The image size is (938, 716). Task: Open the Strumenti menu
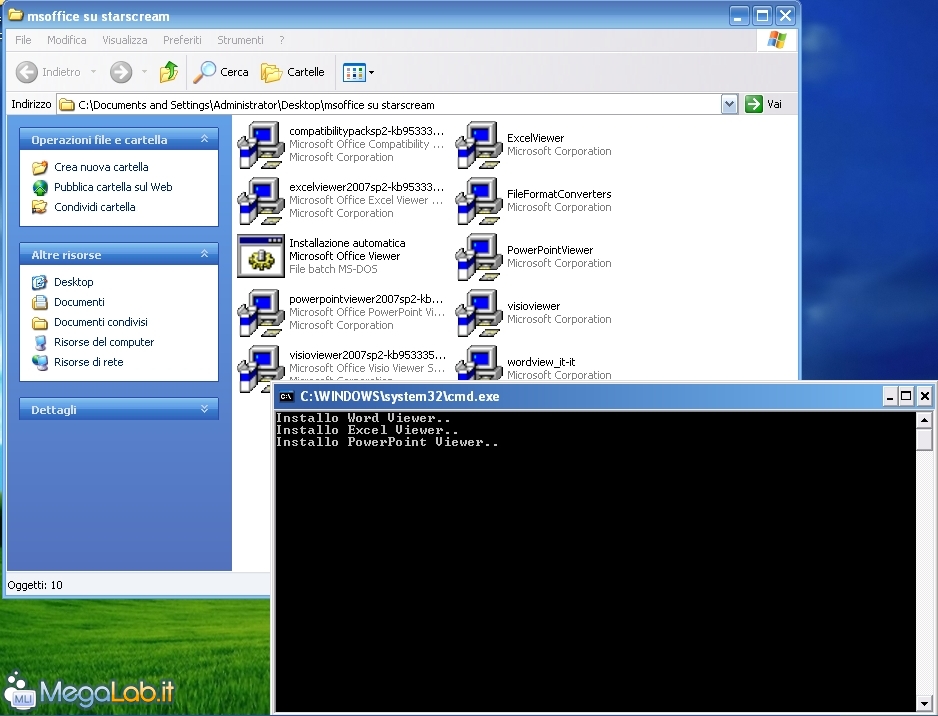pyautogui.click(x=240, y=40)
